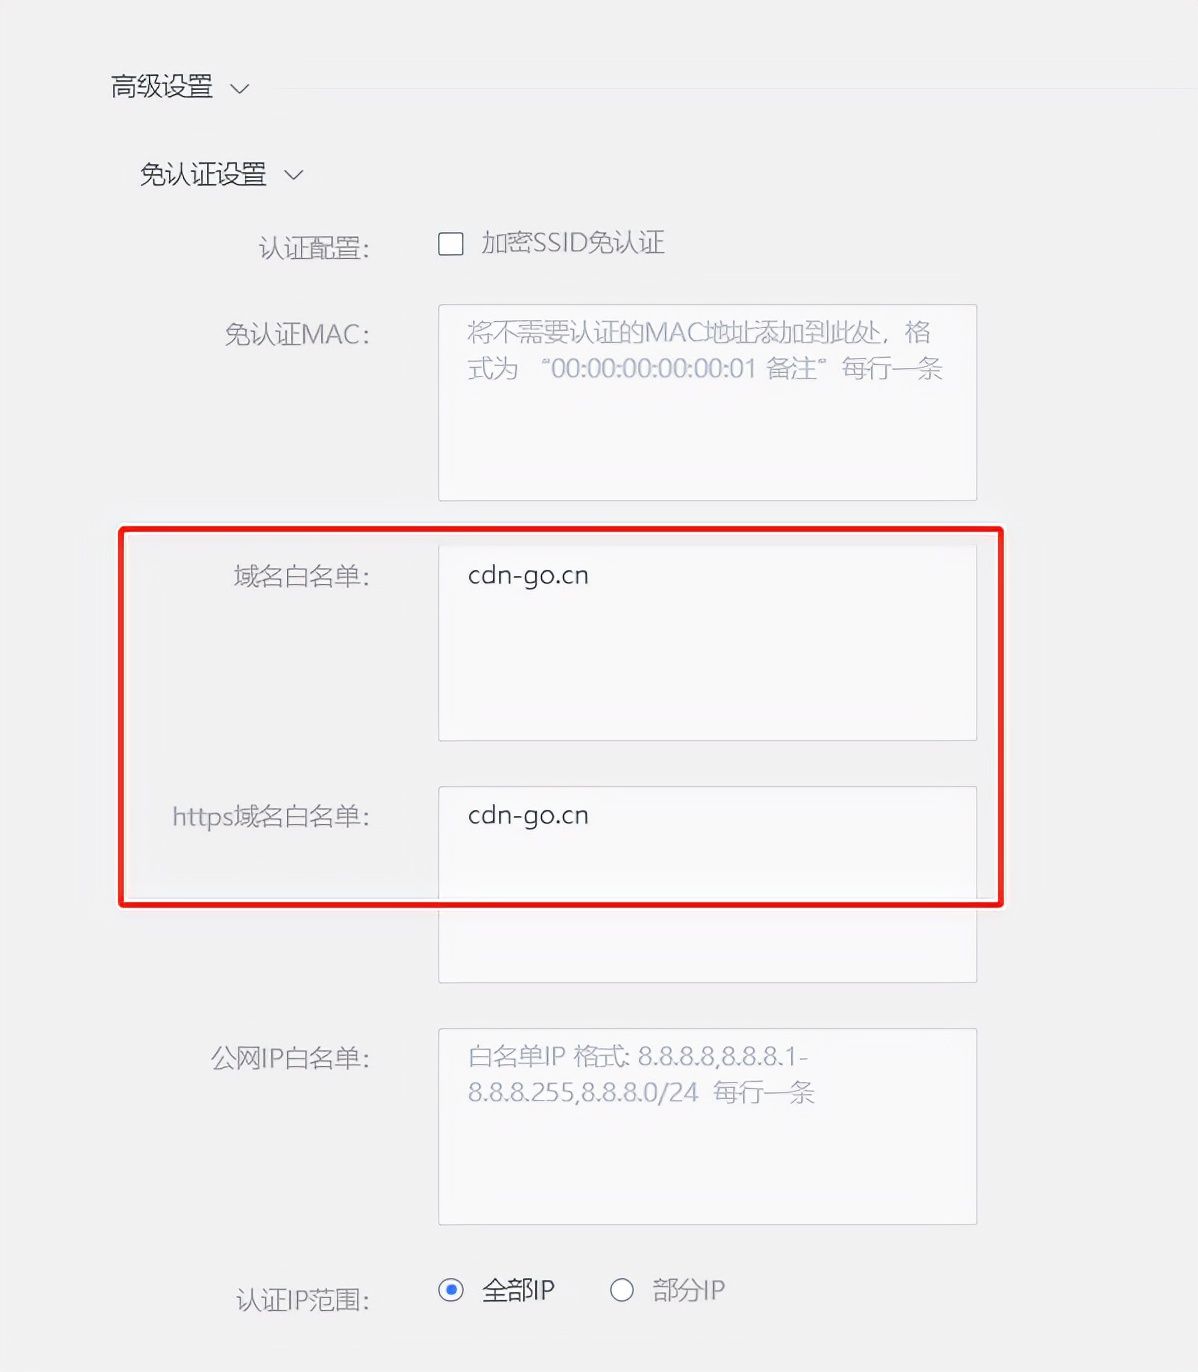Click the 加密SSID免认证 label text
The image size is (1198, 1372).
573,242
